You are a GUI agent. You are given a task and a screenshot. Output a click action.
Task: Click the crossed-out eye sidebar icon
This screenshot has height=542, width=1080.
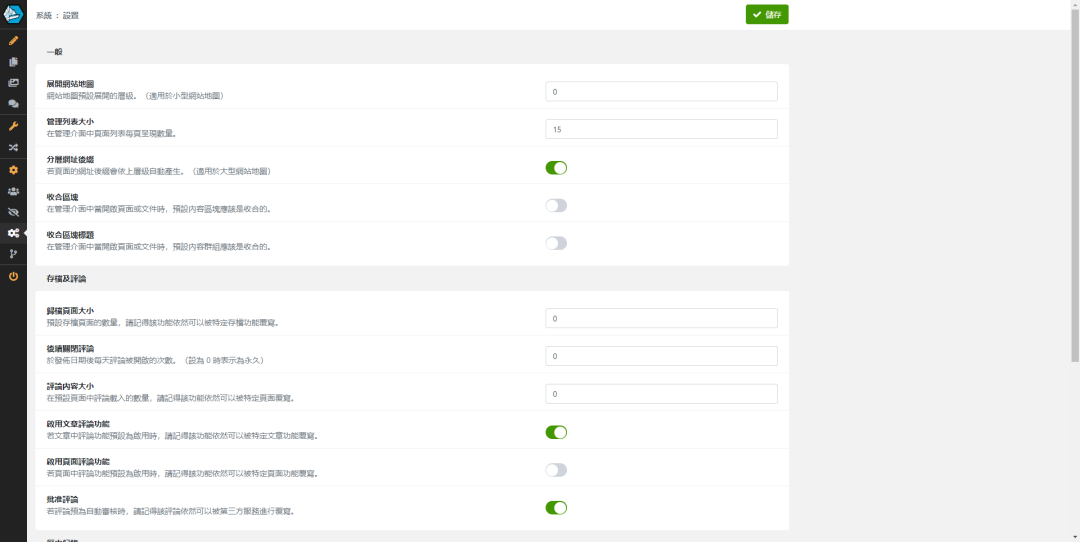coord(13,212)
